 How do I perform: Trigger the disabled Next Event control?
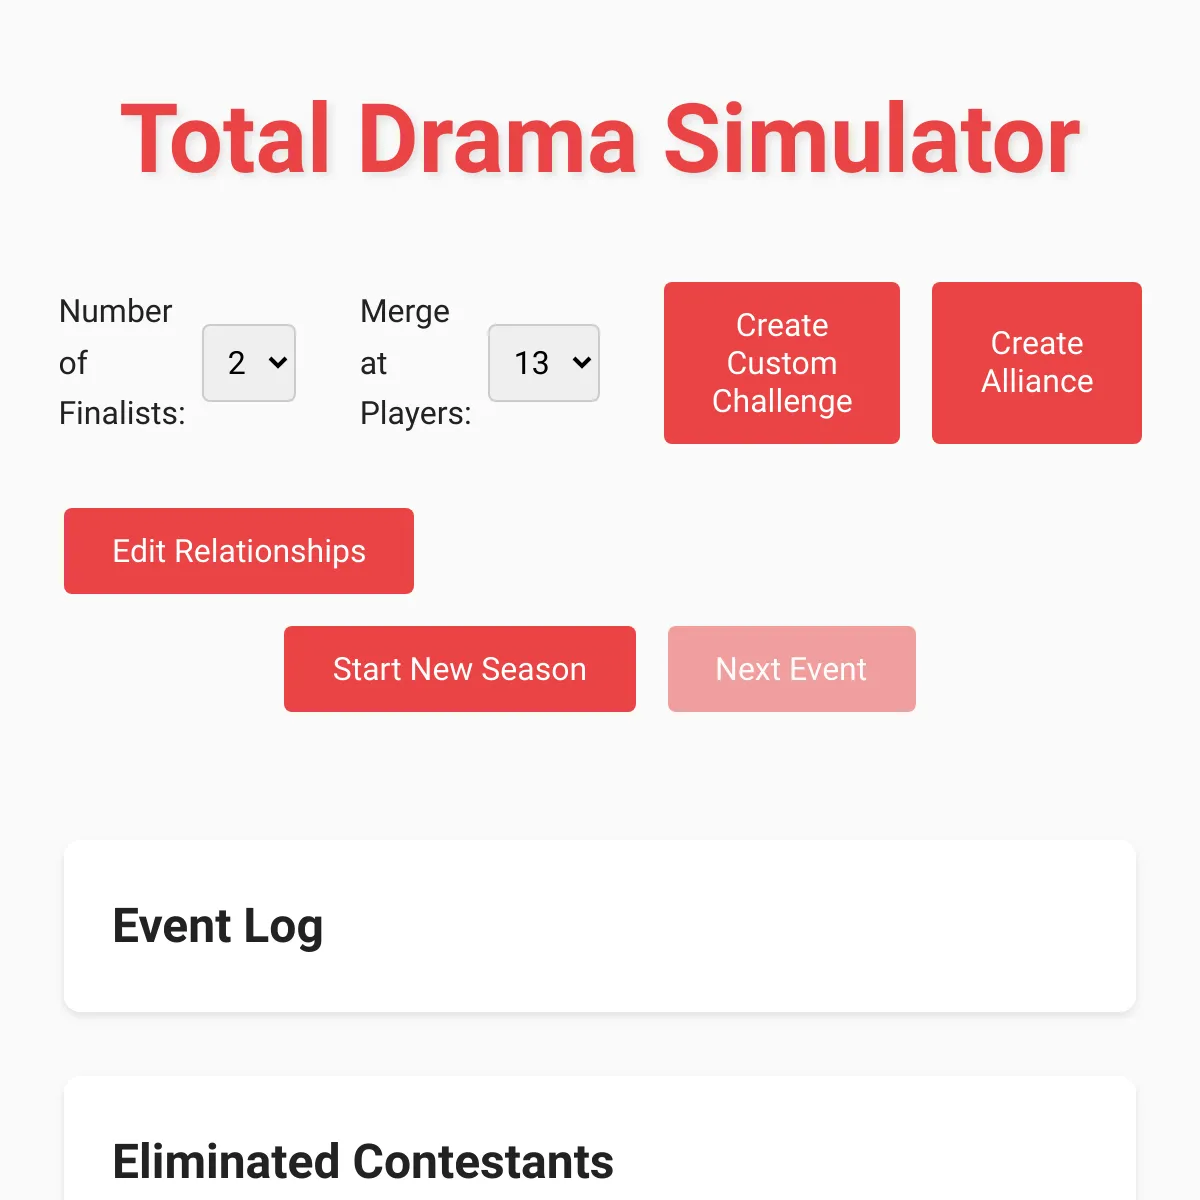coord(791,668)
